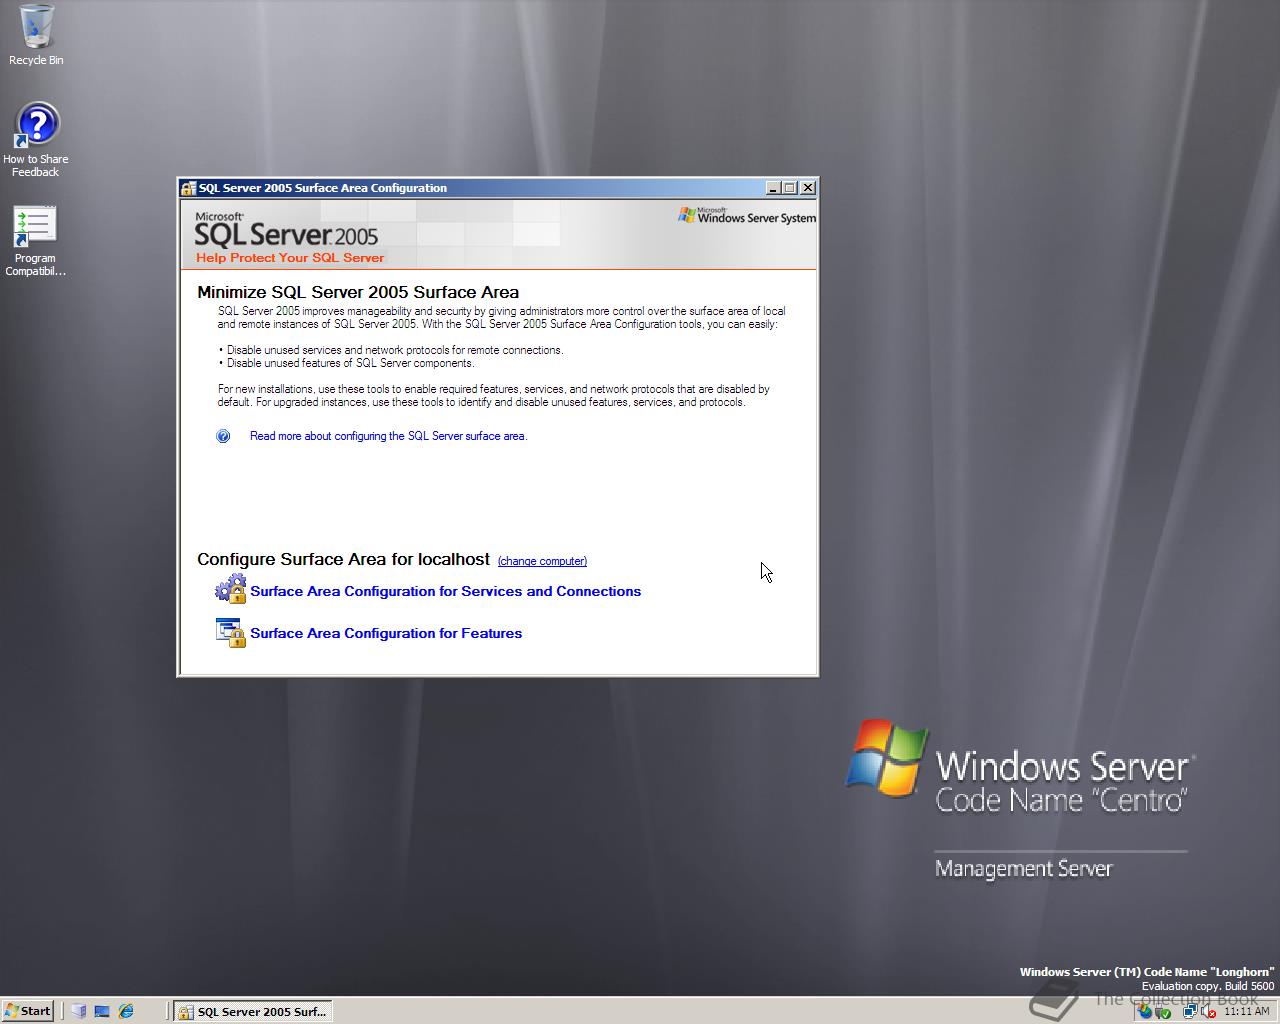The image size is (1280, 1024).
Task: Click the Services and Connections gear icon
Action: 231,589
